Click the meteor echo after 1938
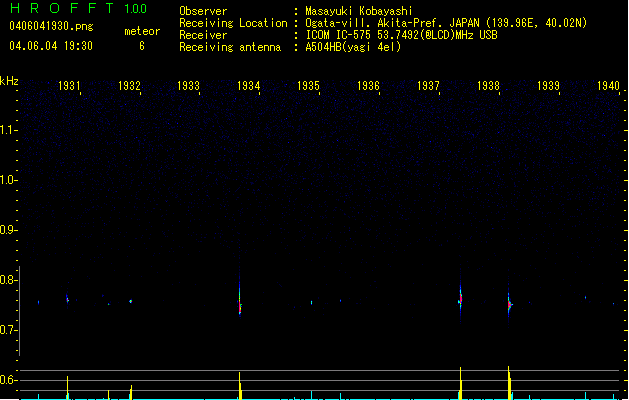This screenshot has width=629, height=400. tap(509, 305)
